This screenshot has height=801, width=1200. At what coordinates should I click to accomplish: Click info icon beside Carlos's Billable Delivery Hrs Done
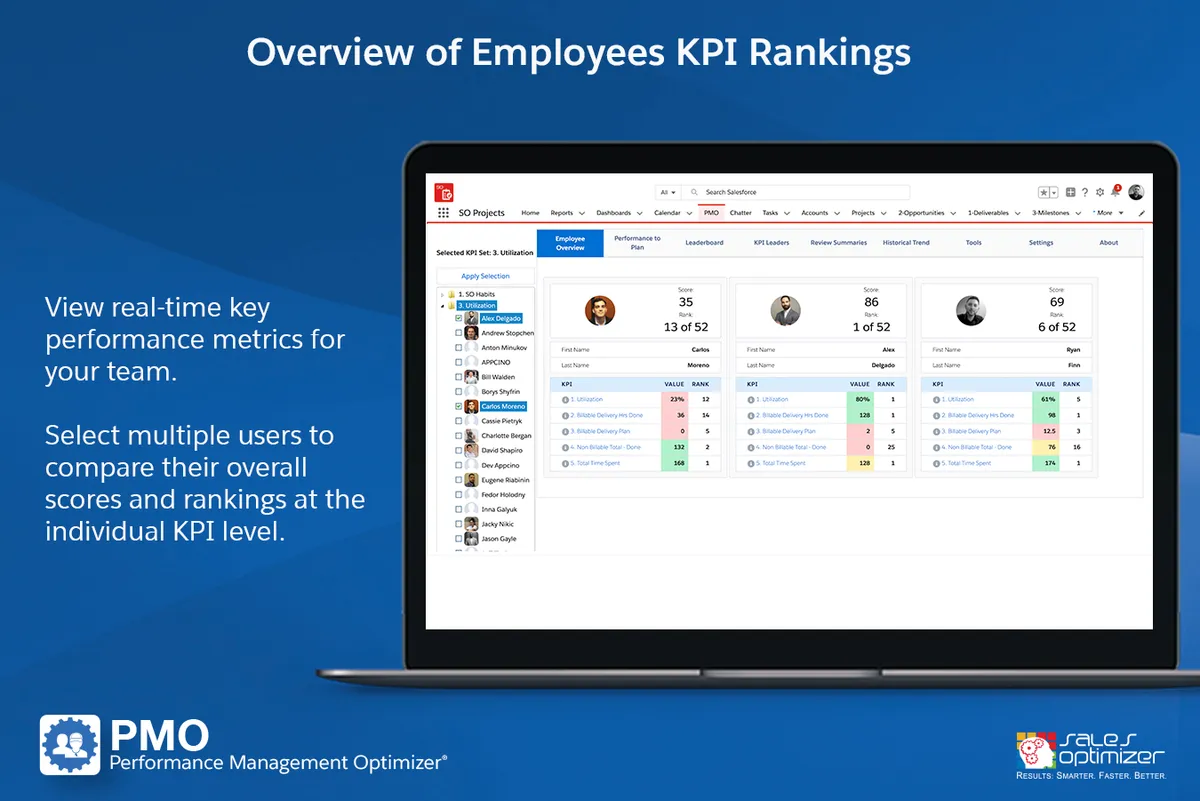(565, 415)
